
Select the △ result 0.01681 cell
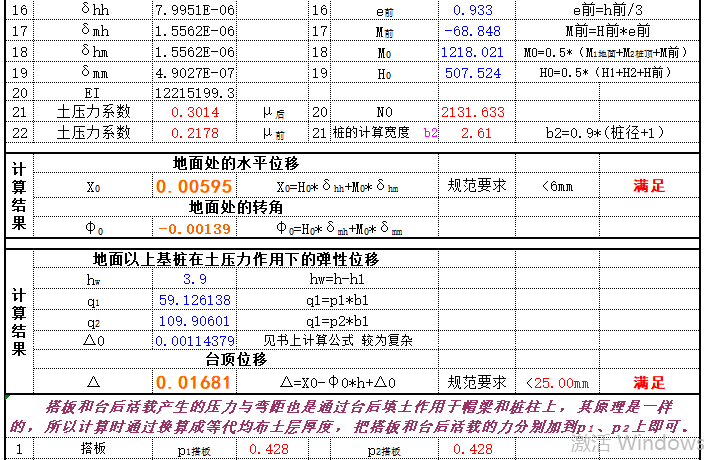click(x=194, y=382)
